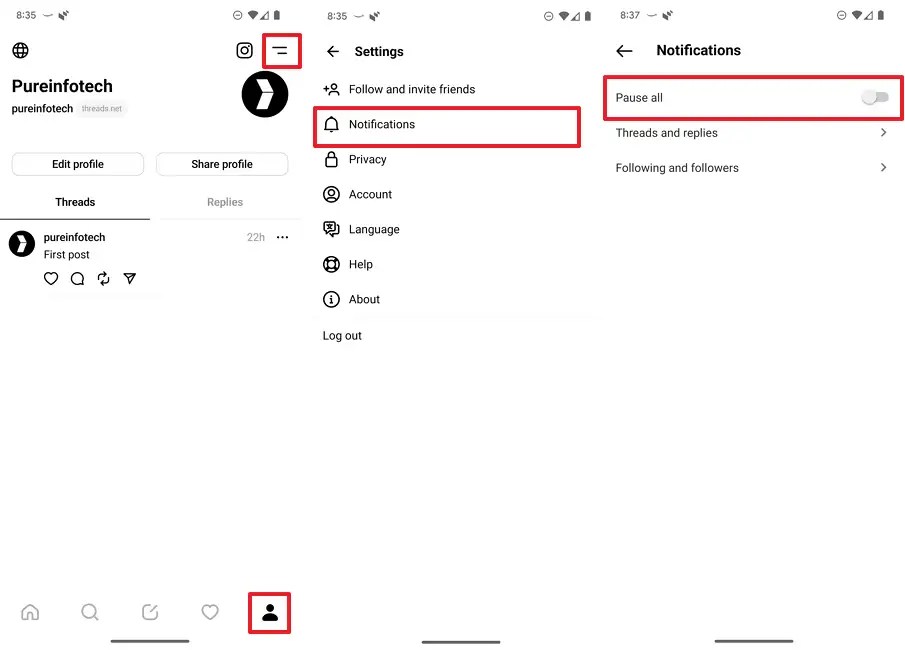Tap the Edit profile button
Image resolution: width=905 pixels, height=650 pixels.
pos(77,163)
